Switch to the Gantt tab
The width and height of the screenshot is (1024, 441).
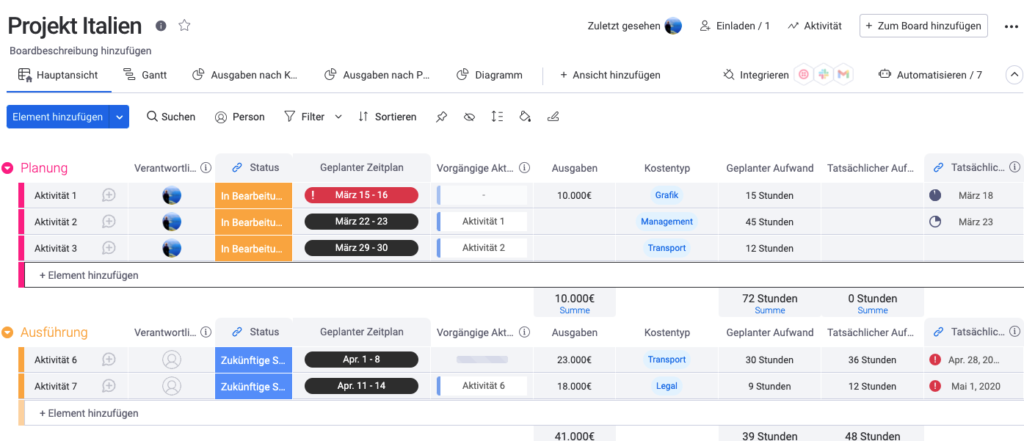click(x=145, y=75)
